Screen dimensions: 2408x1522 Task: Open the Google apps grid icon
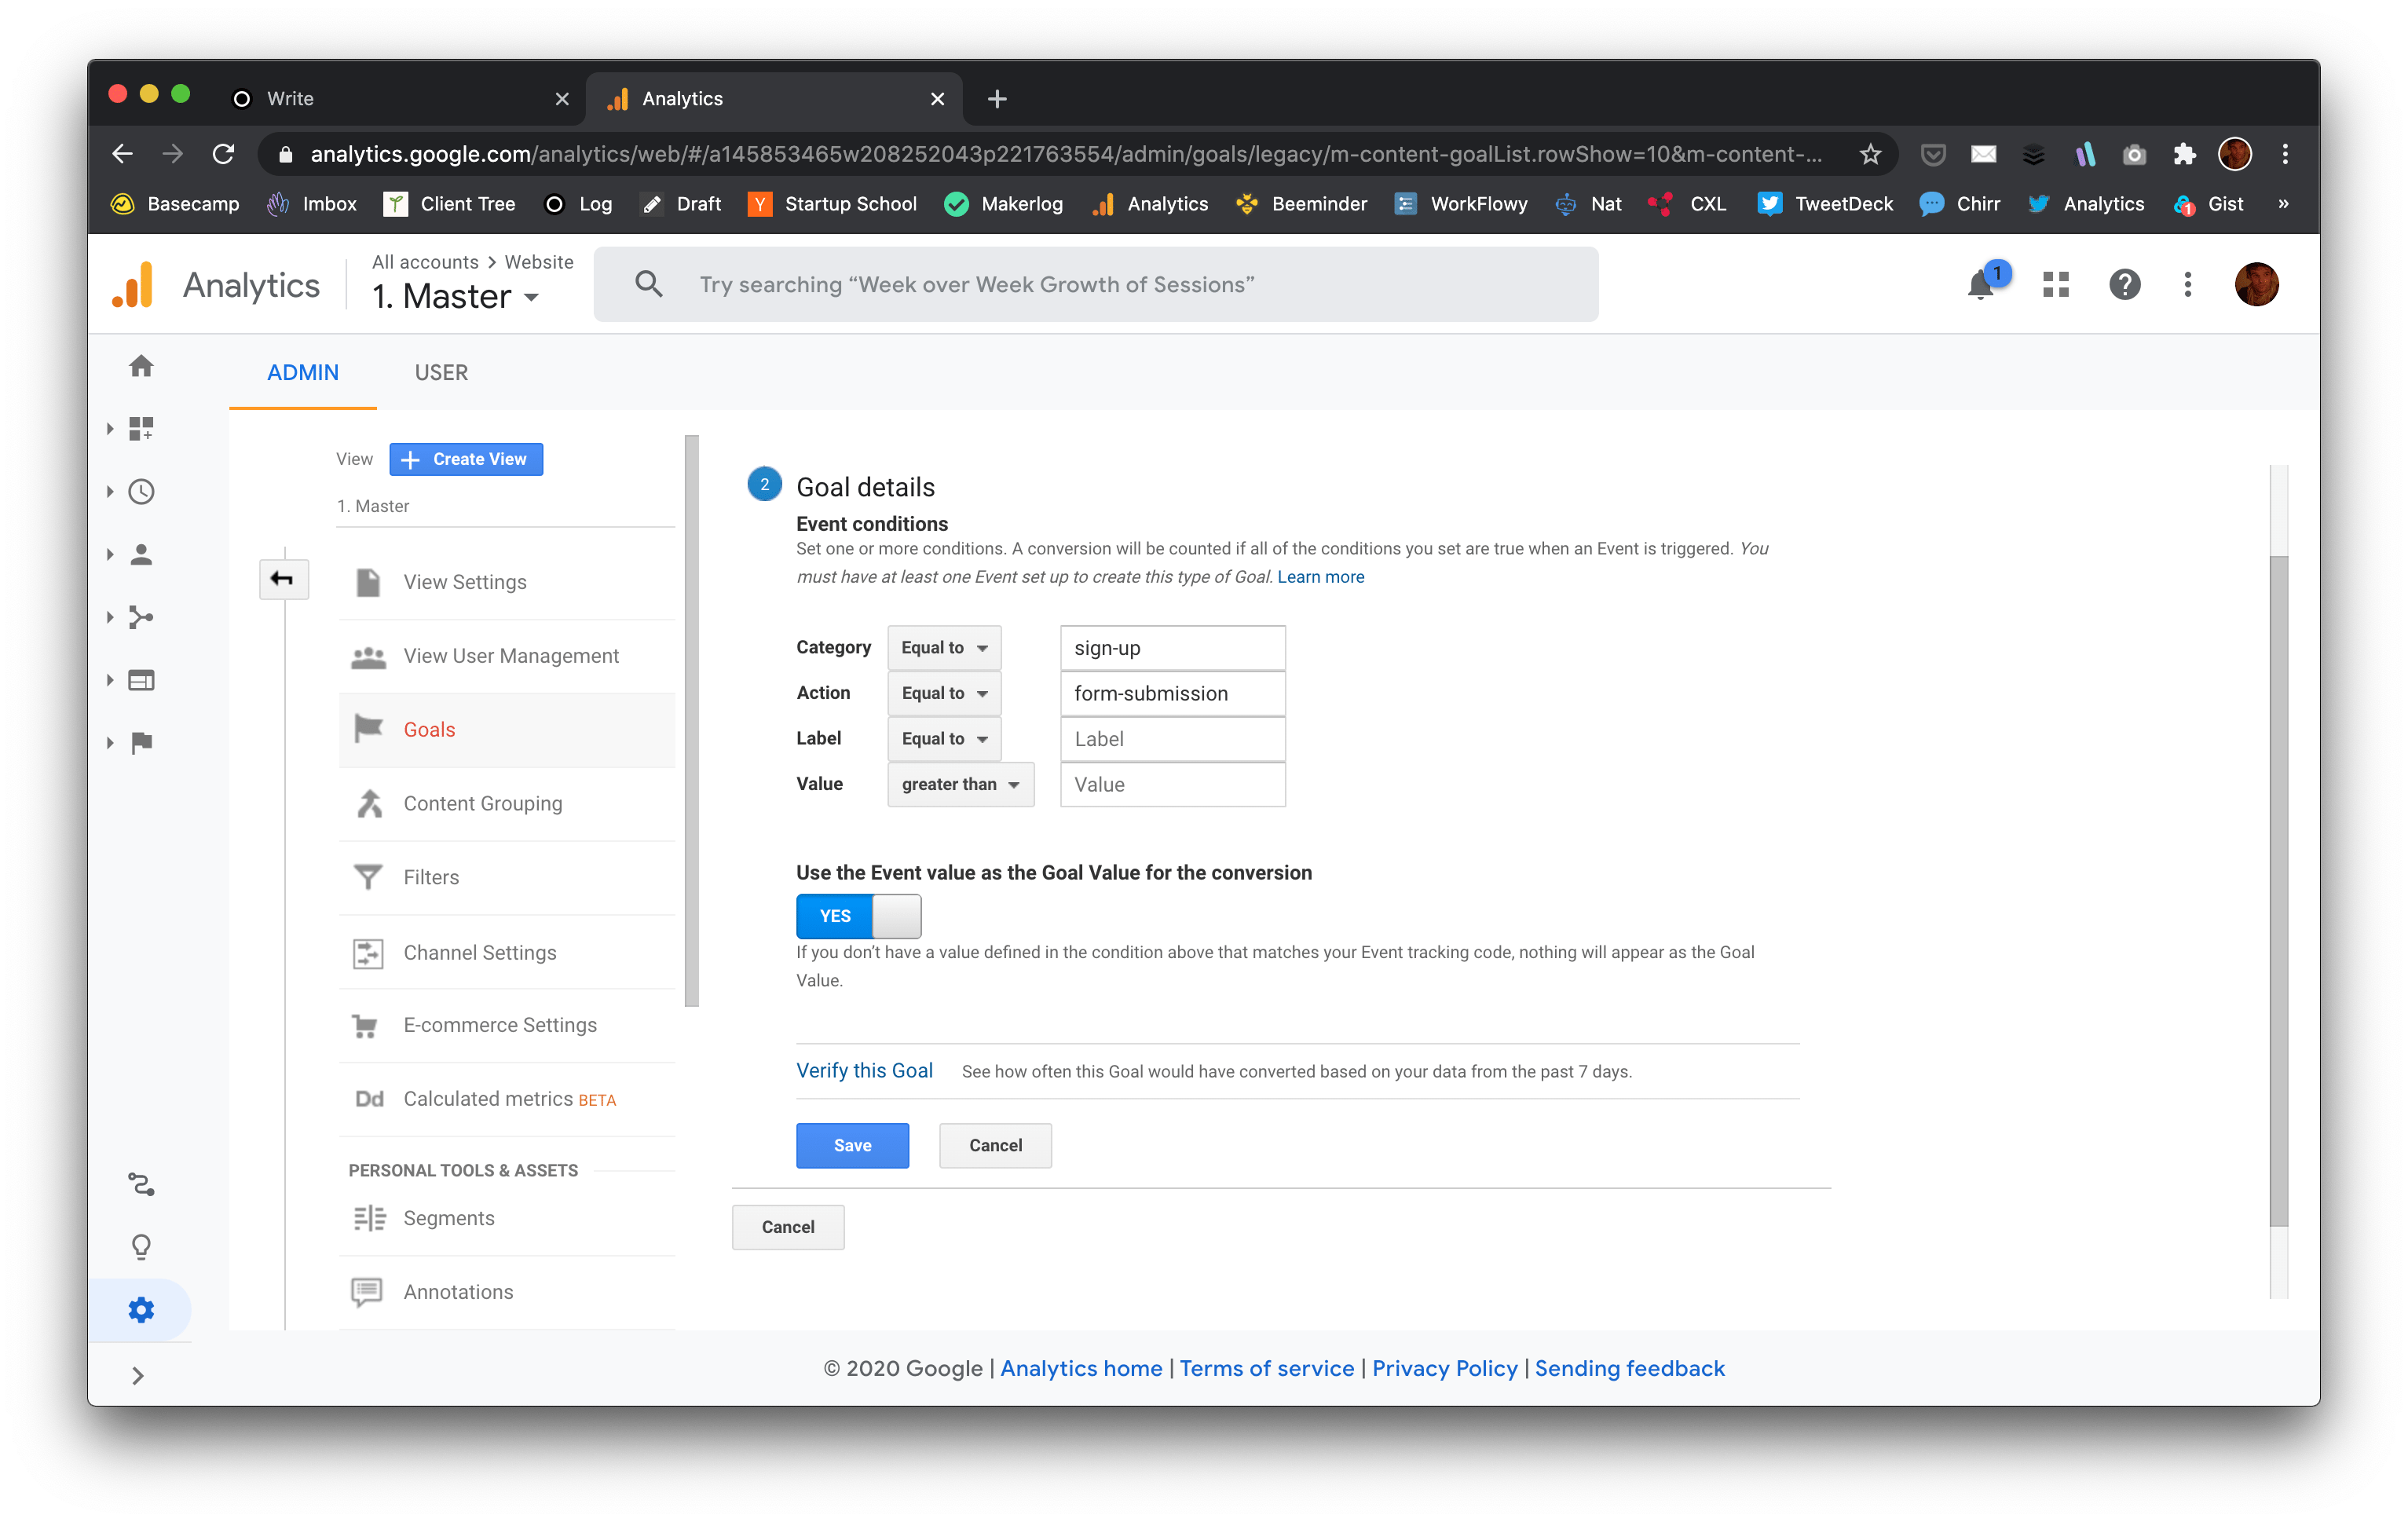(x=2056, y=285)
